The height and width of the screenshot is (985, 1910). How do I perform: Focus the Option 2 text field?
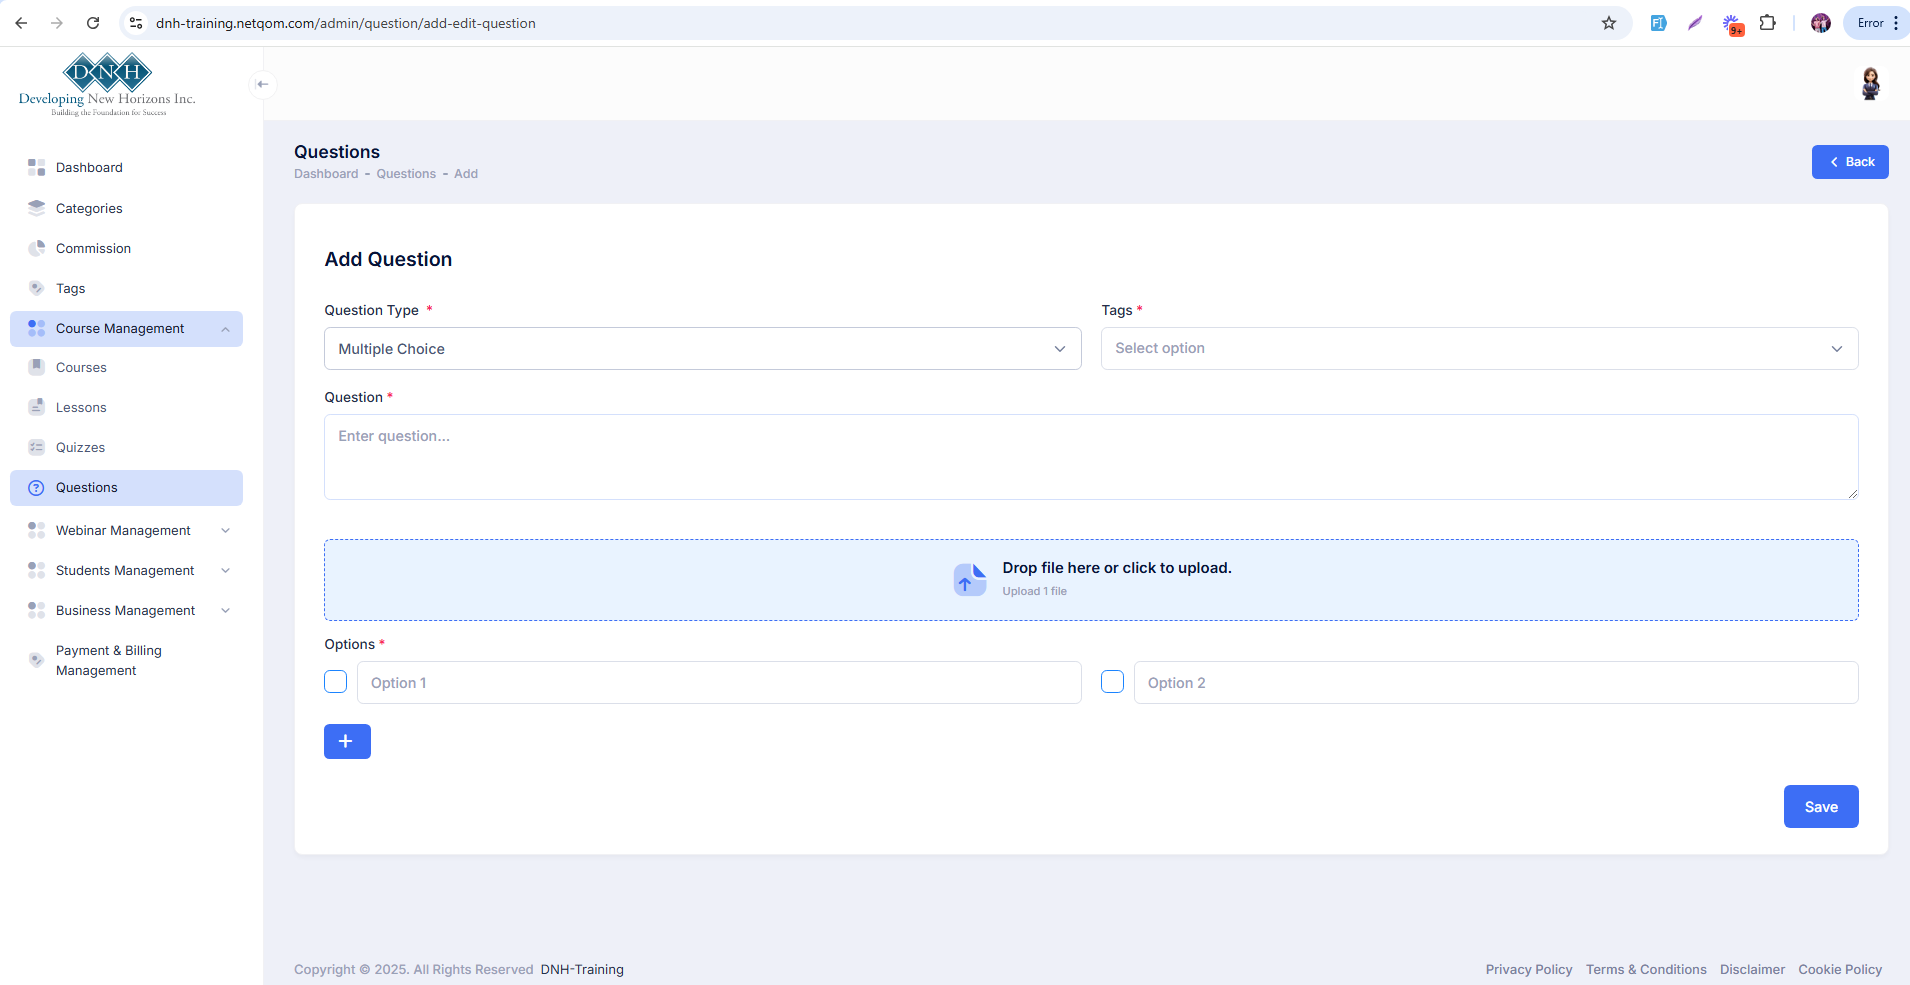[1496, 683]
